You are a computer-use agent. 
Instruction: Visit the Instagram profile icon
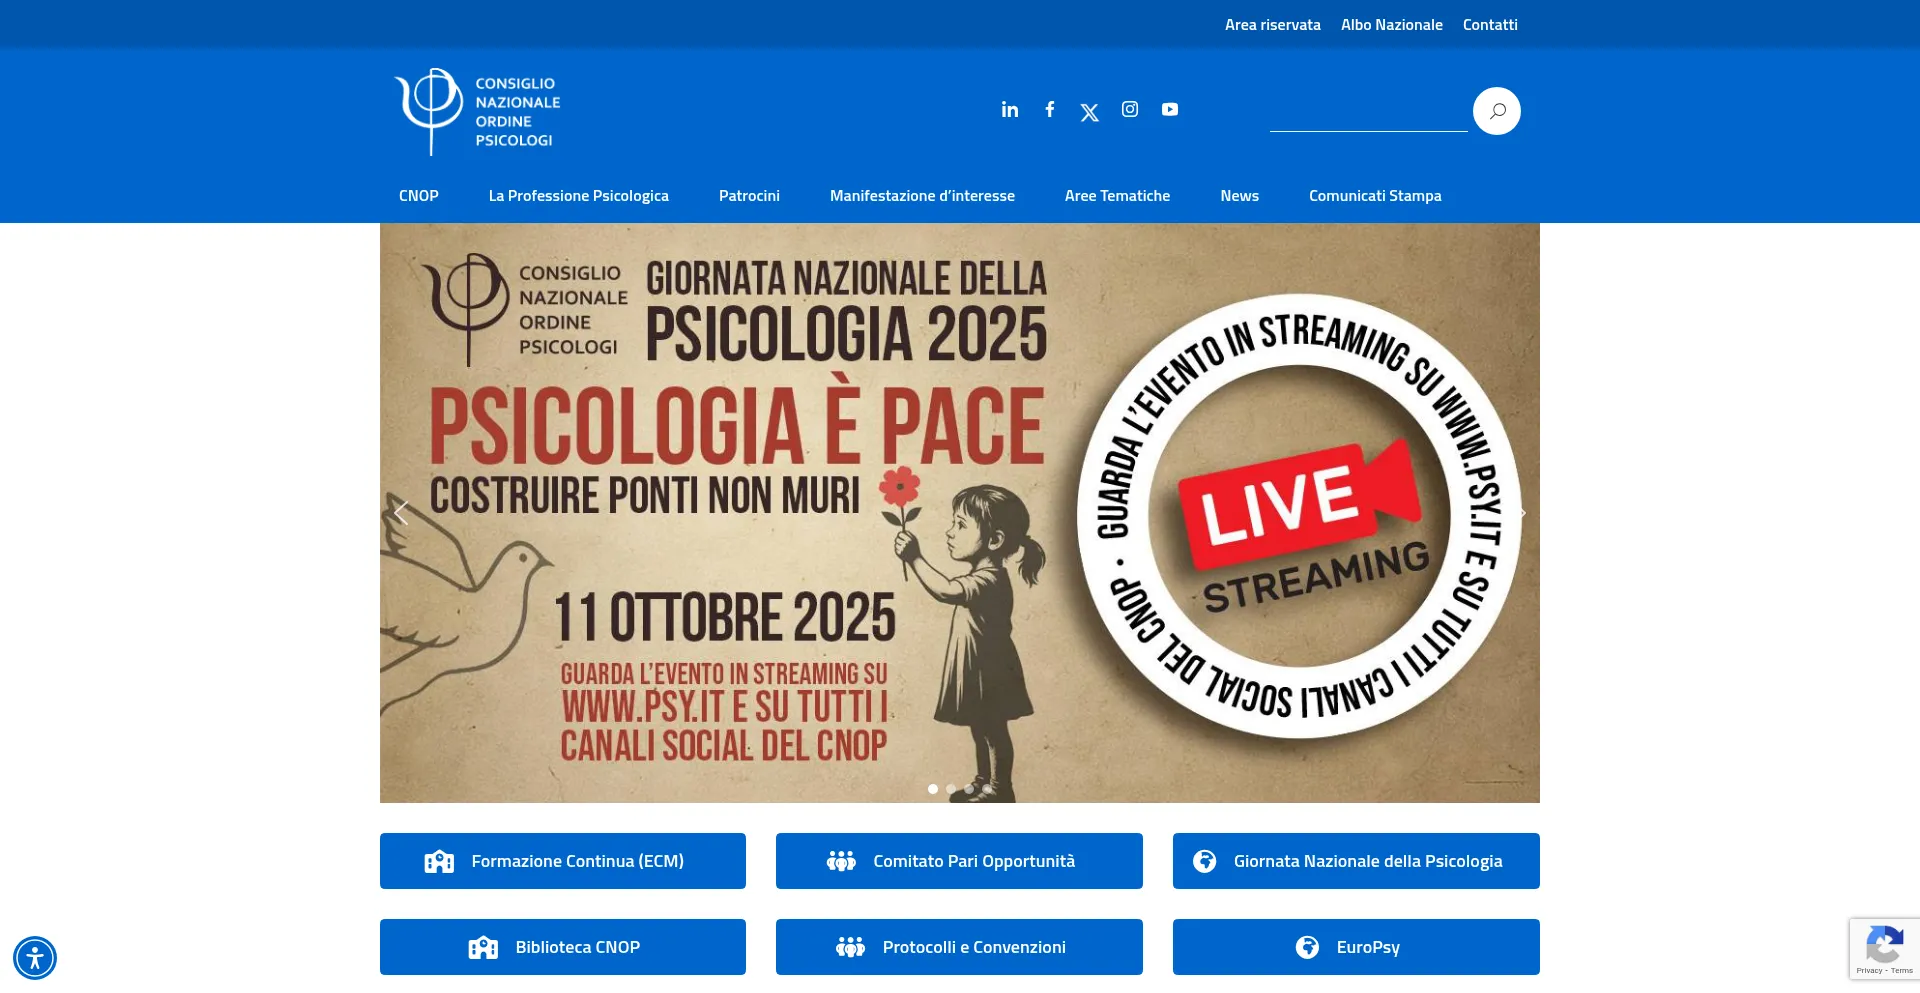point(1130,109)
